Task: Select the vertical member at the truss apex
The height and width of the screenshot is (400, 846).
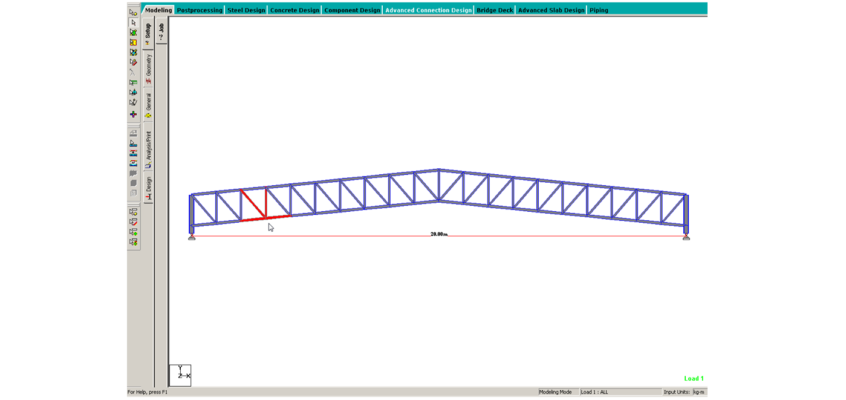Action: point(439,186)
